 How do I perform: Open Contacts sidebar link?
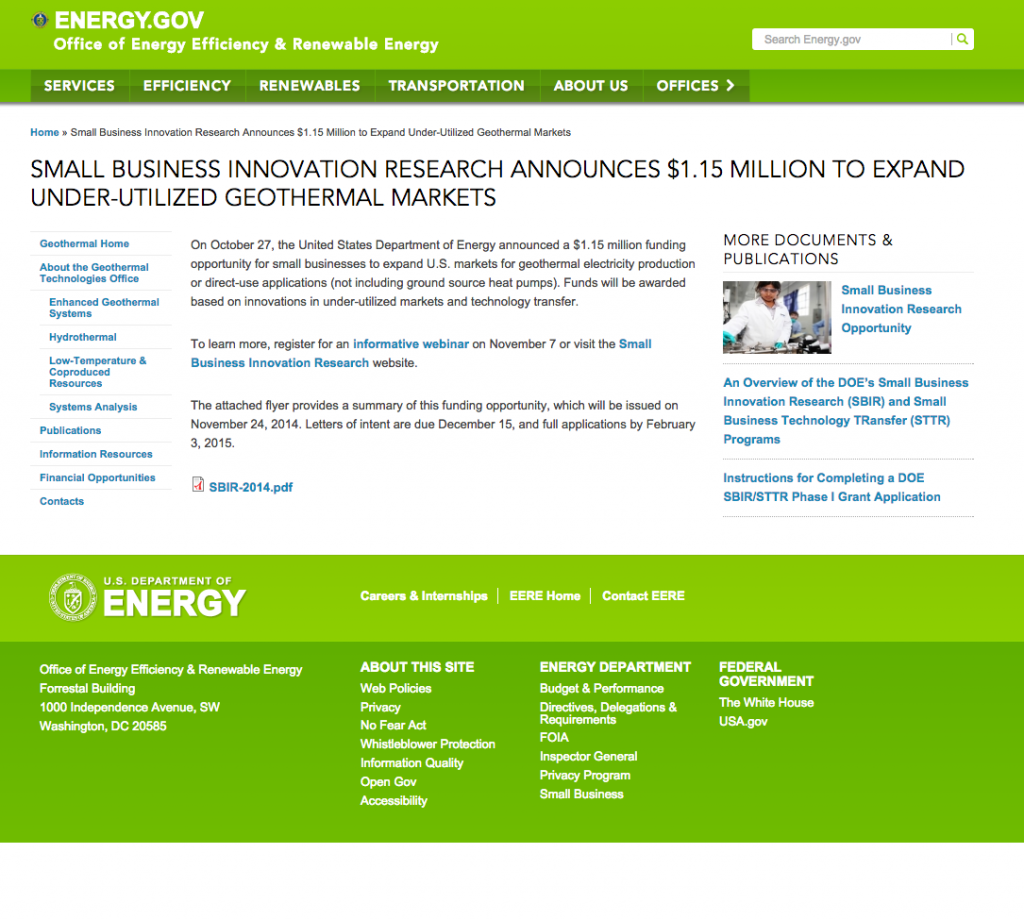coord(62,501)
